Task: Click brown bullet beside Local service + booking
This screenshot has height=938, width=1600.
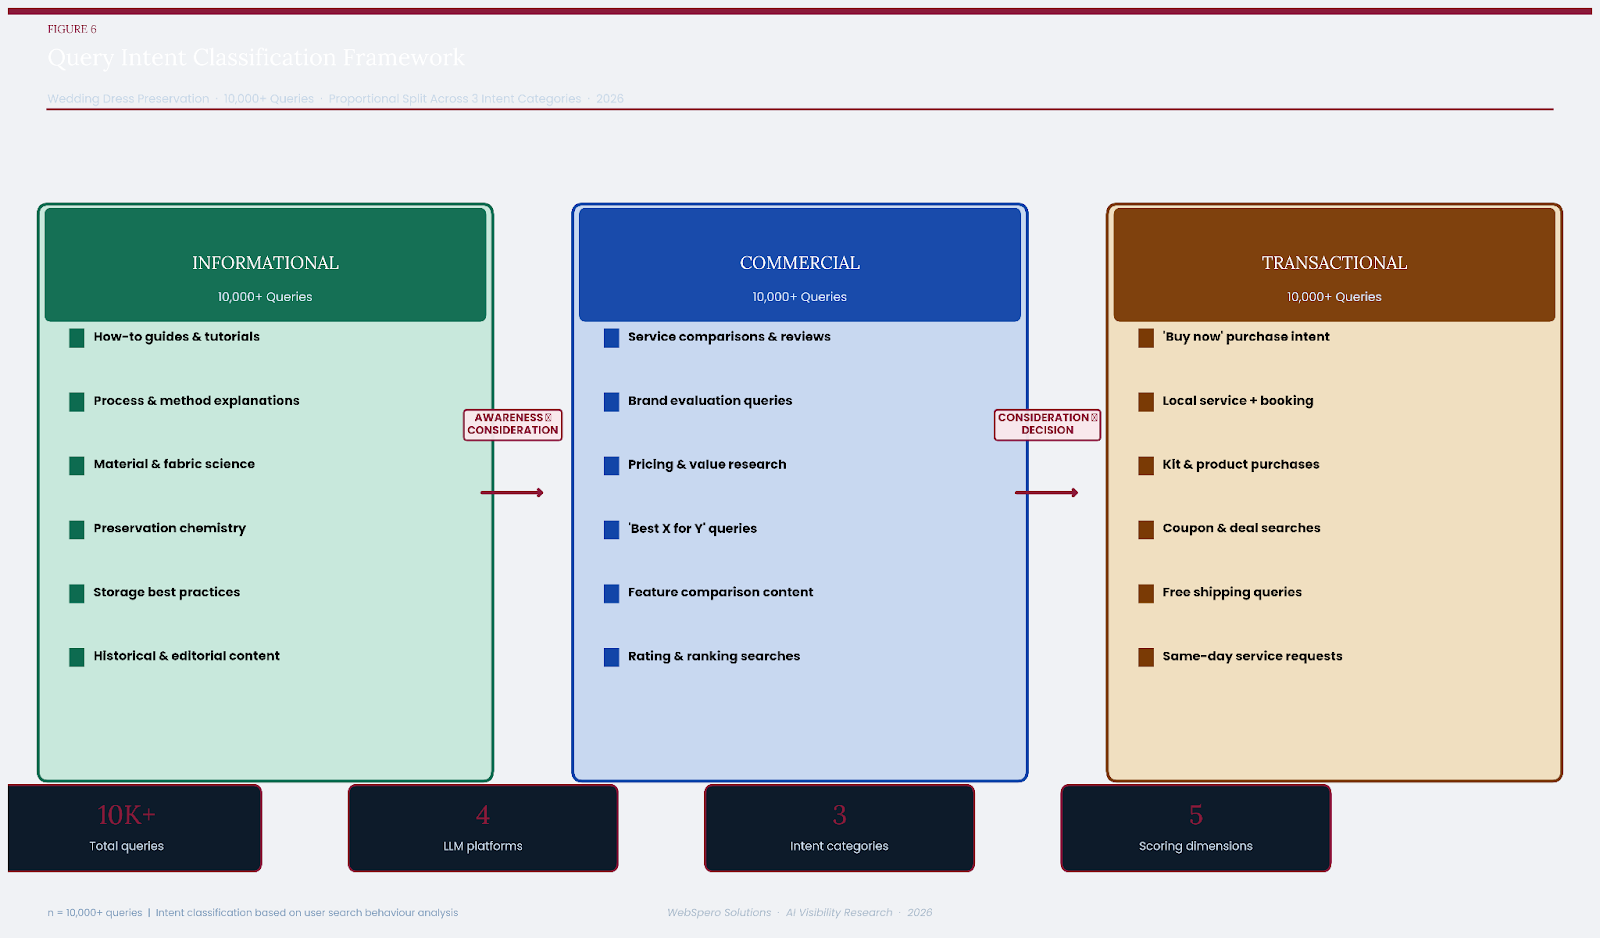Action: point(1146,402)
